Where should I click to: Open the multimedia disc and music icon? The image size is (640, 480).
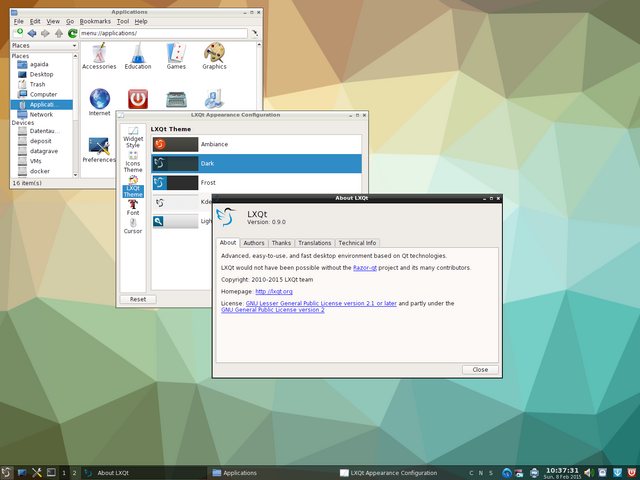click(214, 99)
